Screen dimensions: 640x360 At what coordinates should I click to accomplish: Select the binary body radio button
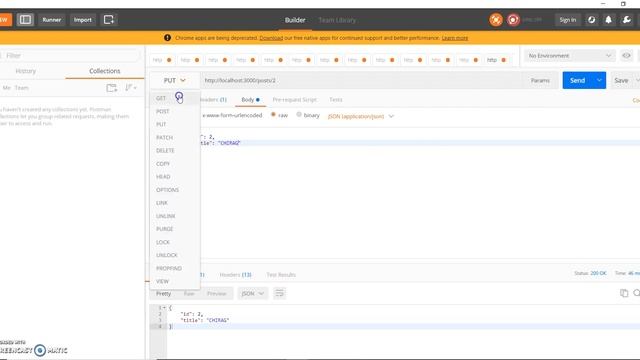tap(299, 115)
